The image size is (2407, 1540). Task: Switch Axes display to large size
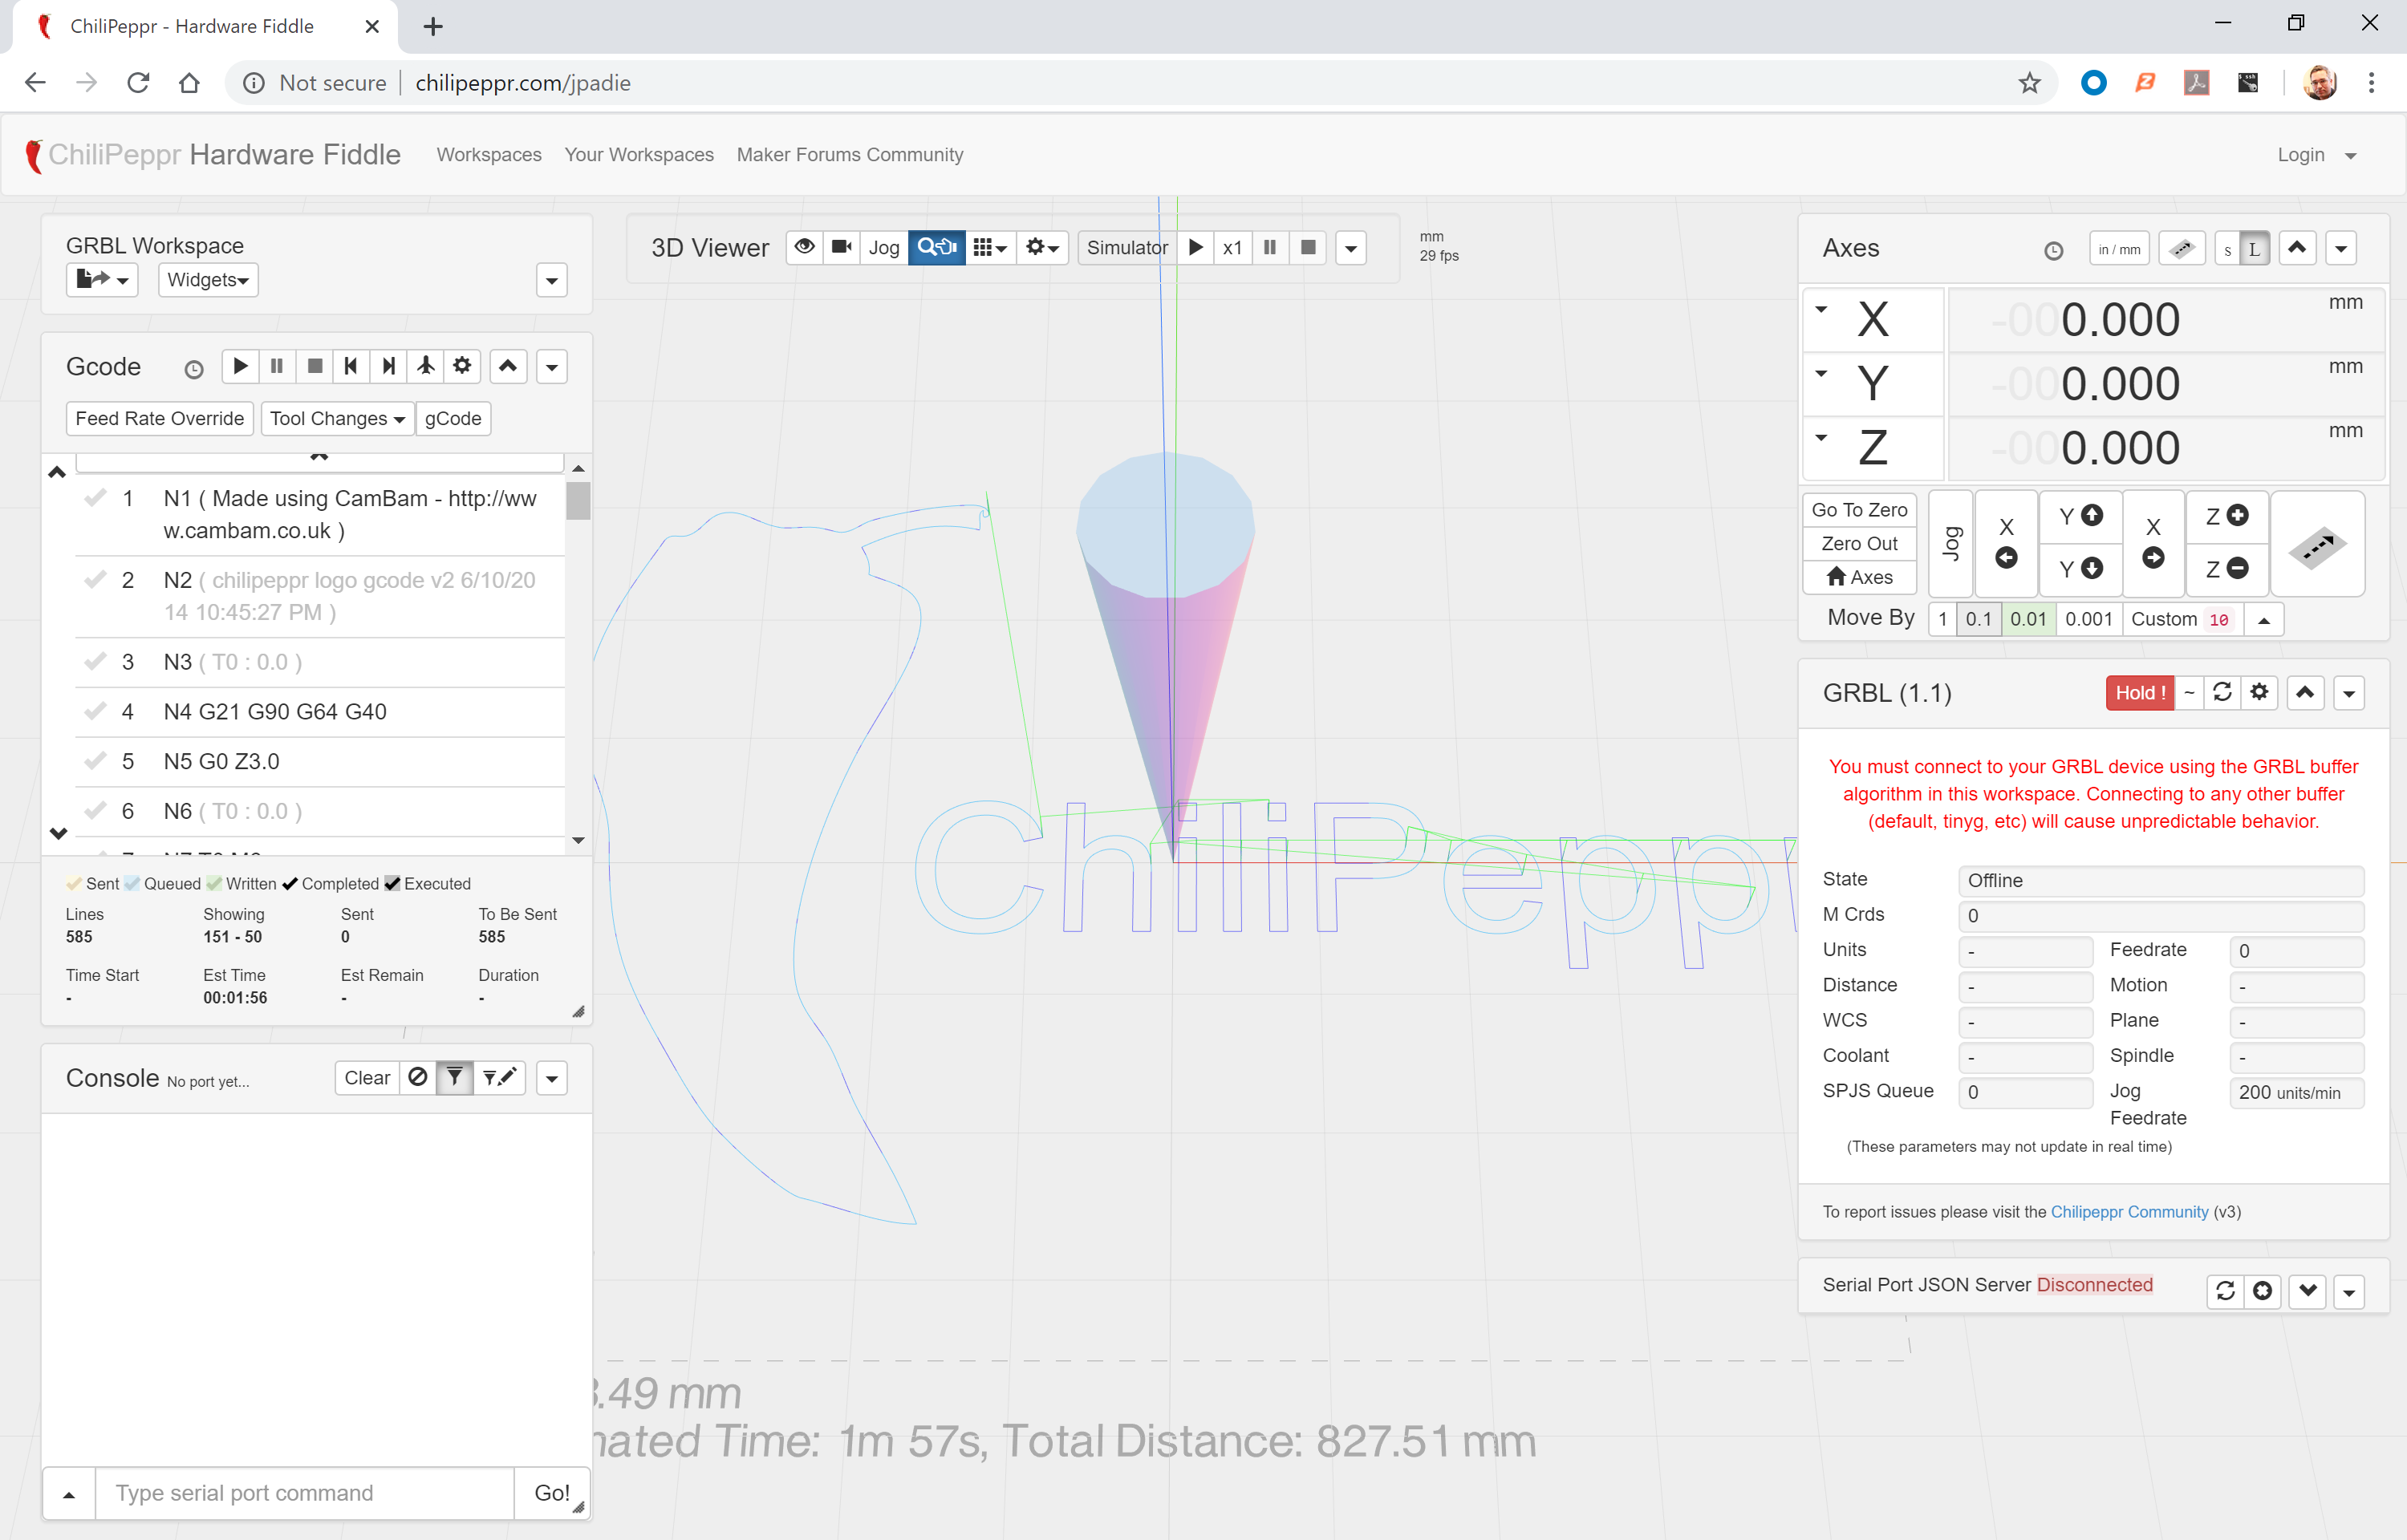tap(2254, 250)
